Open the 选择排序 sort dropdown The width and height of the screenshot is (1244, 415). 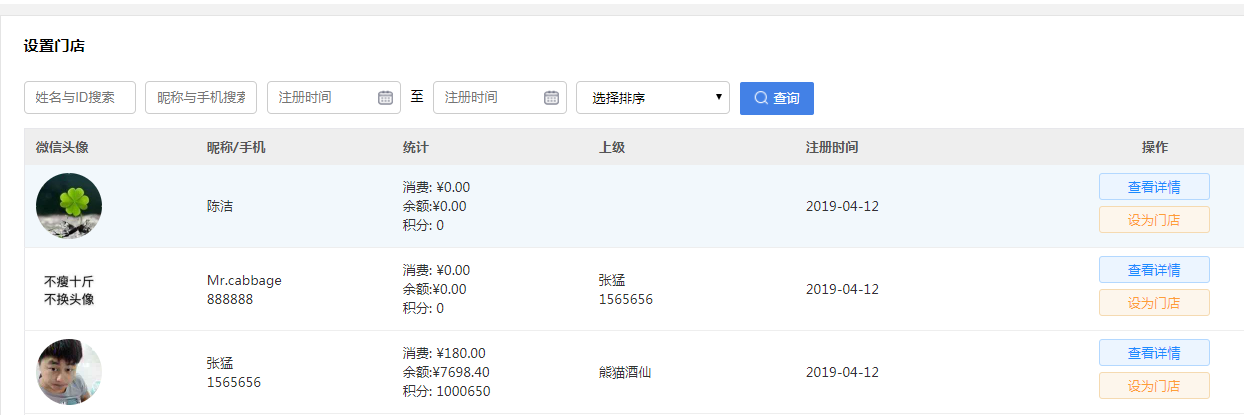[652, 98]
